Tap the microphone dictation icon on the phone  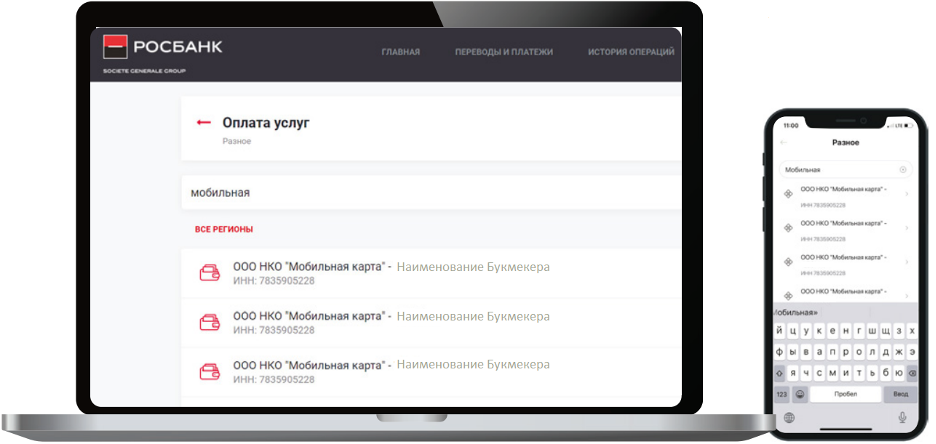(903, 418)
